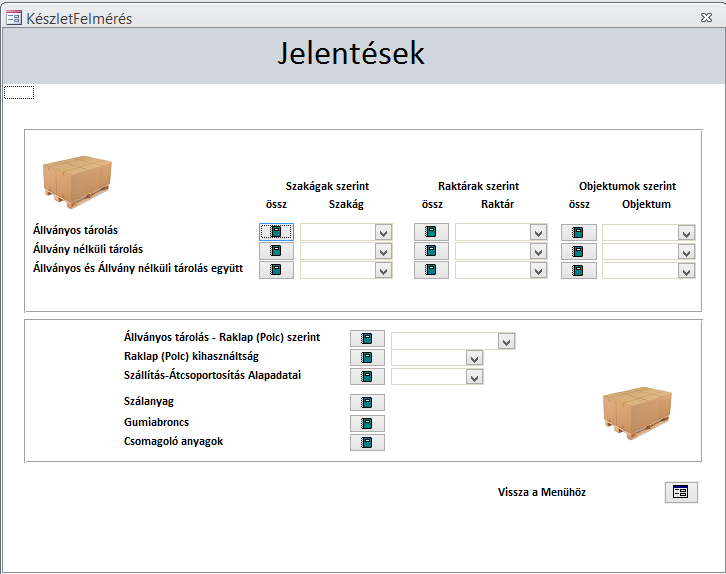Expand Objektum dropdown for combined storage row
Viewport: 726px width, 574px height.
click(686, 270)
